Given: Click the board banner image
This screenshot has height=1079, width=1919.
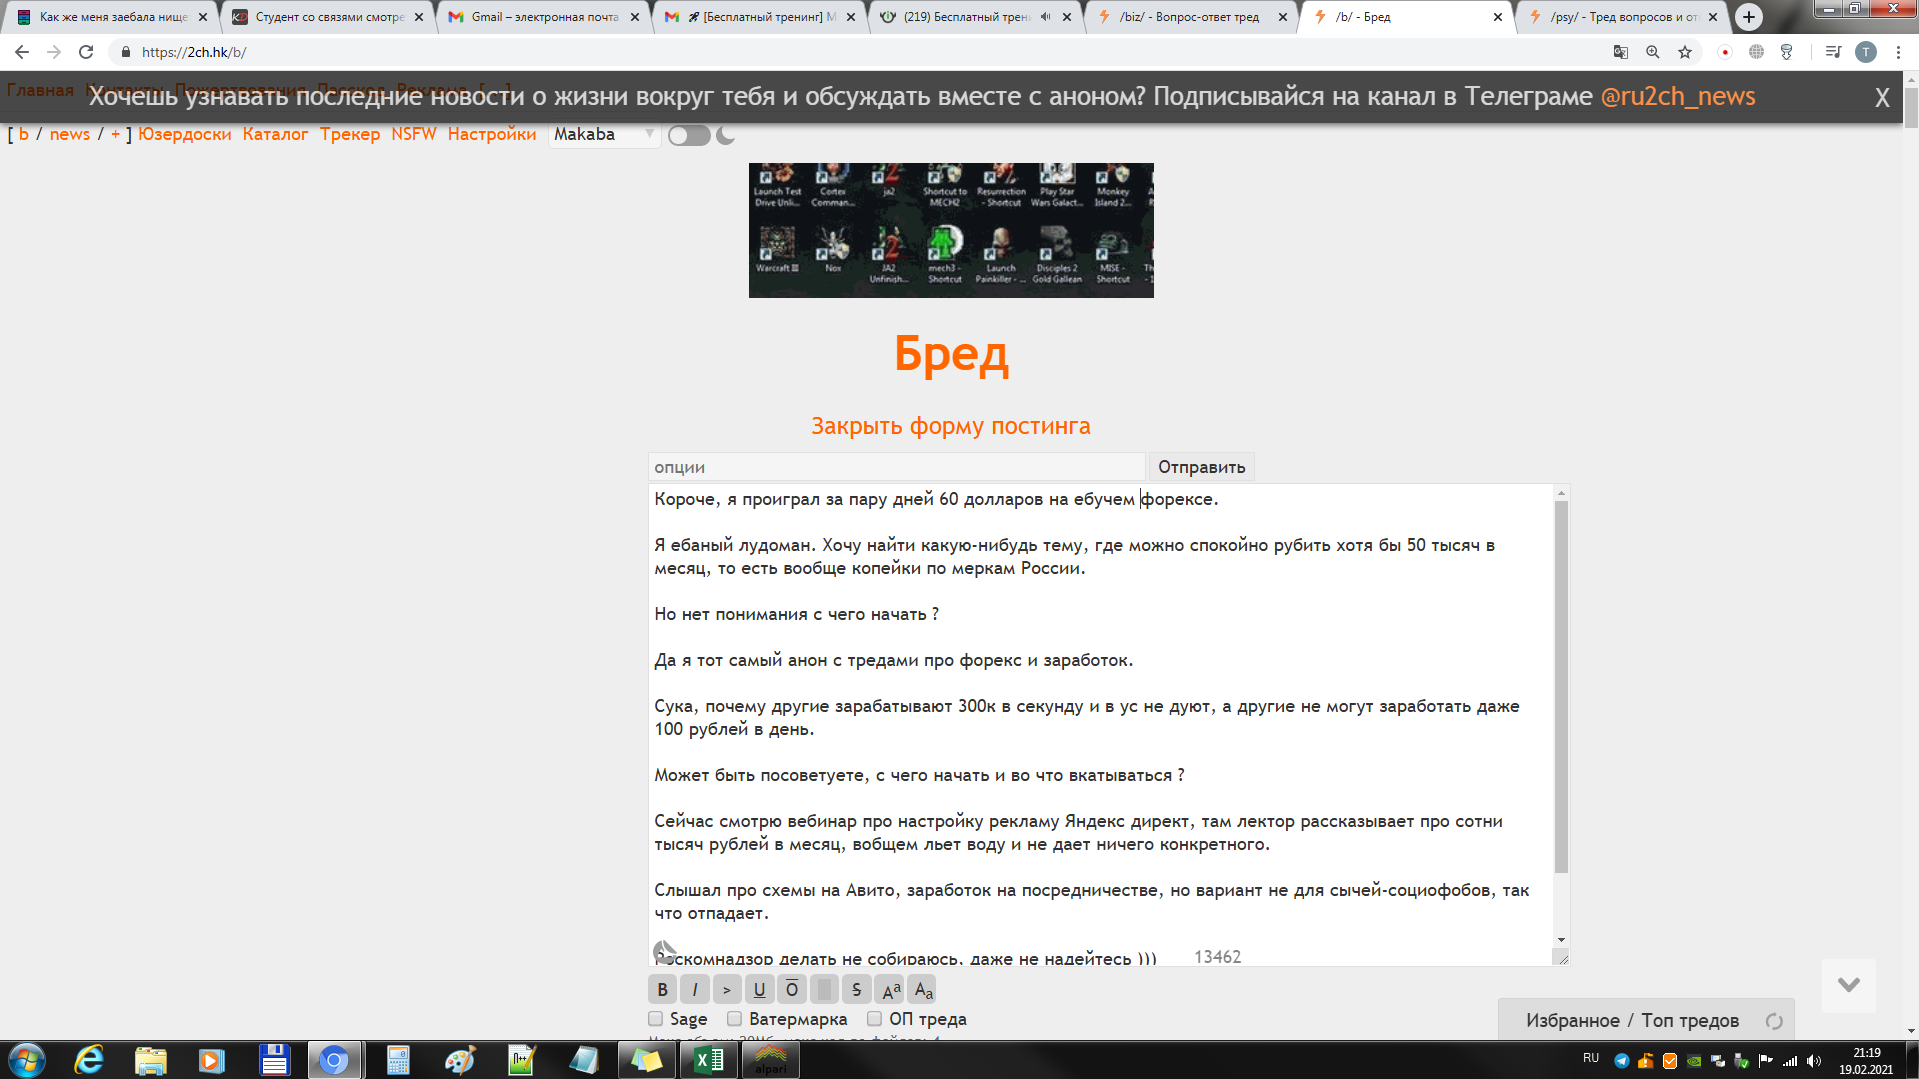Looking at the screenshot, I should point(951,230).
